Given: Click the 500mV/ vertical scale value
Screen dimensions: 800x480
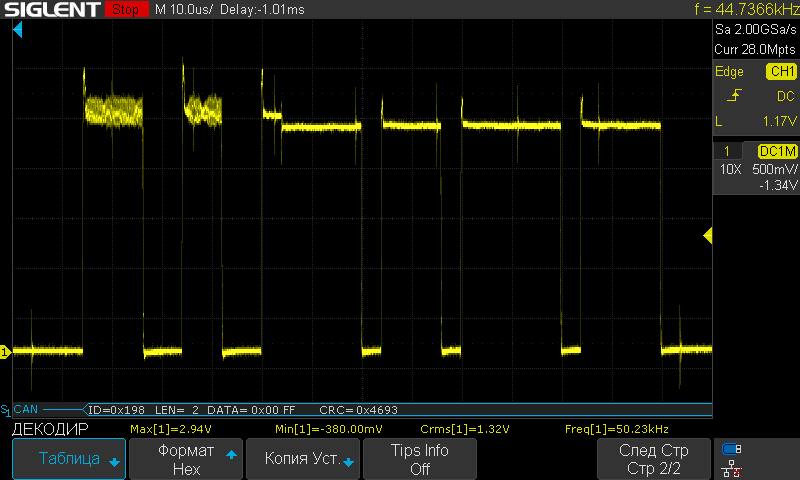Looking at the screenshot, I should coord(774,169).
